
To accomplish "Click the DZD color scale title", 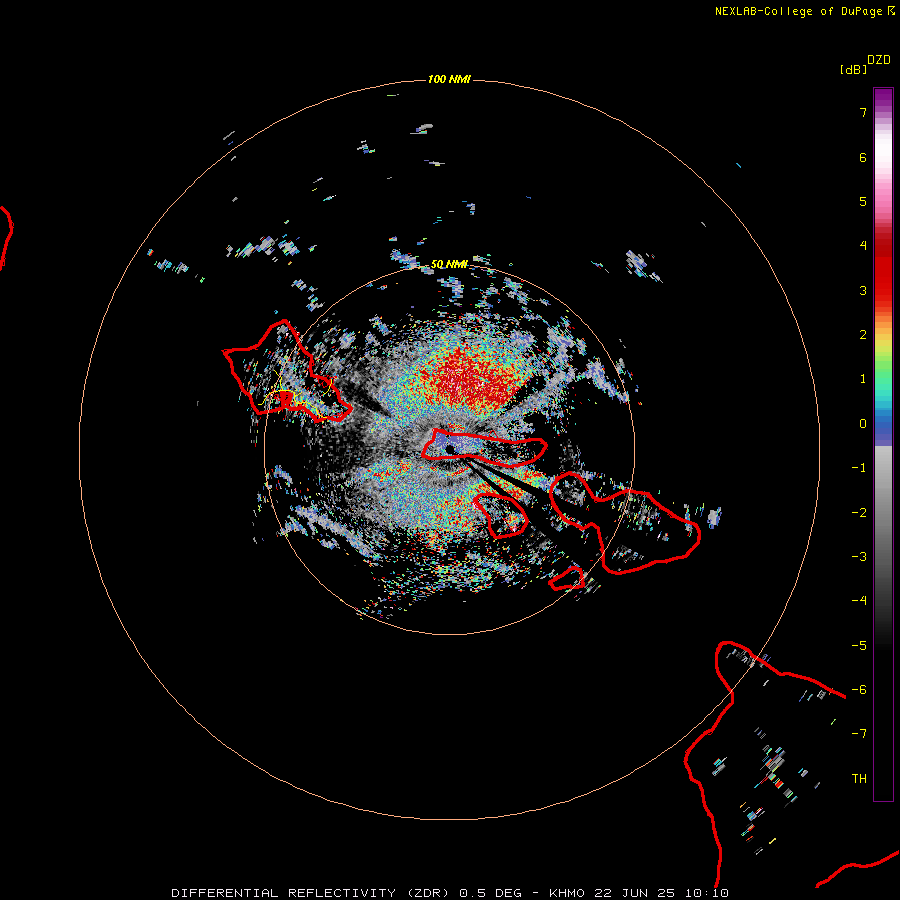I will tap(879, 60).
